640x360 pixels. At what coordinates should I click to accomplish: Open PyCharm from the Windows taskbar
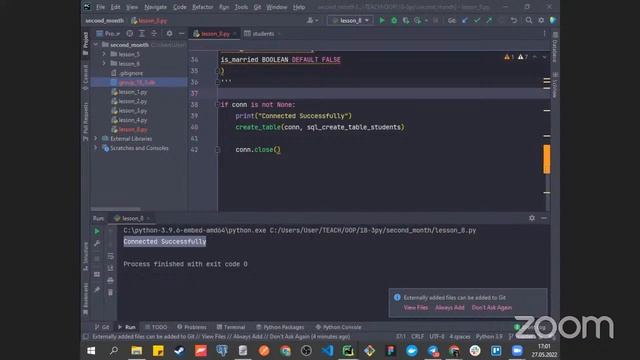click(348, 351)
